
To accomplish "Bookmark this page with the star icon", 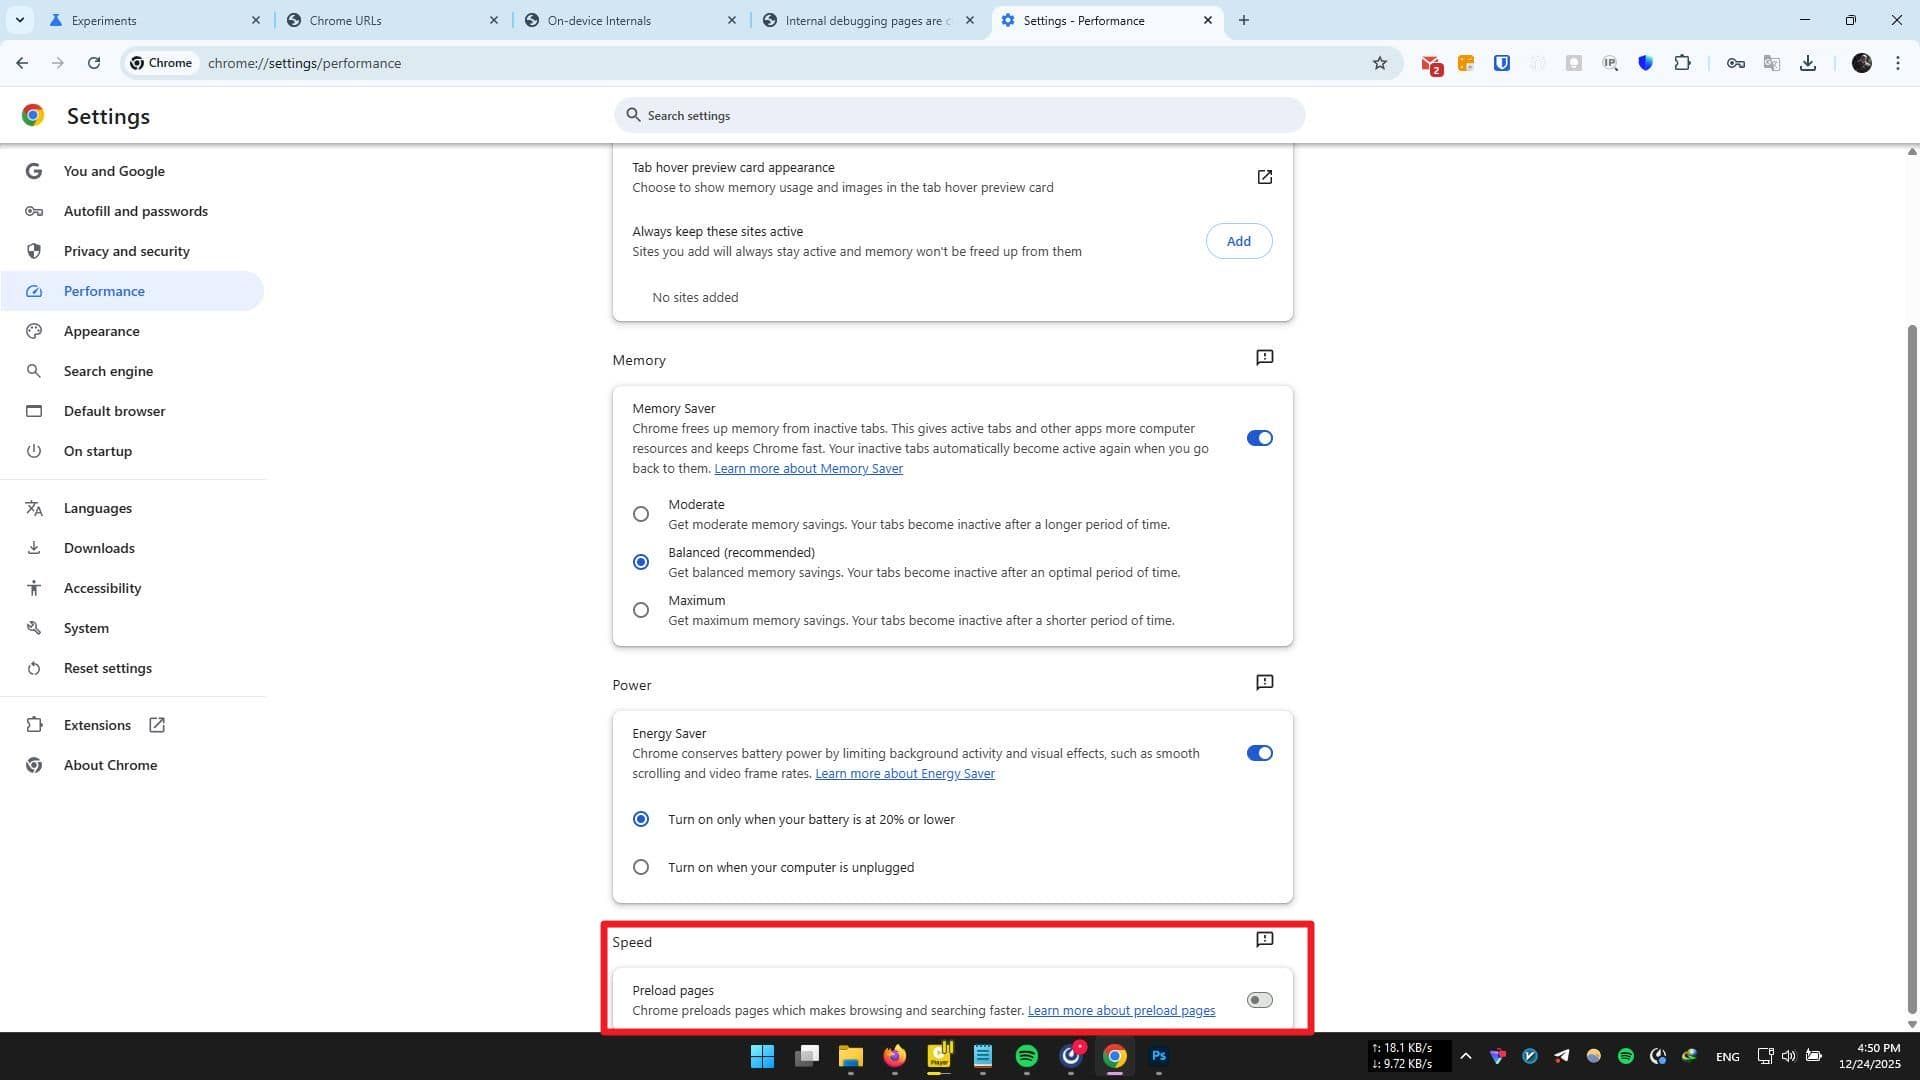I will click(1380, 62).
